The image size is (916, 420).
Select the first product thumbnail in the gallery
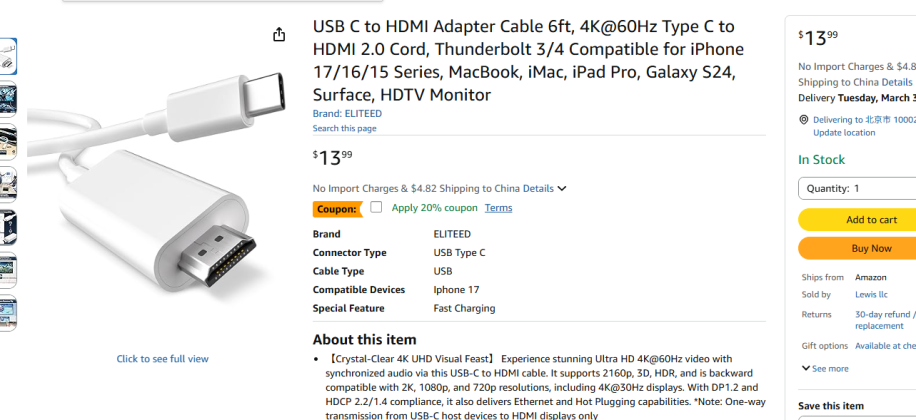pos(7,56)
